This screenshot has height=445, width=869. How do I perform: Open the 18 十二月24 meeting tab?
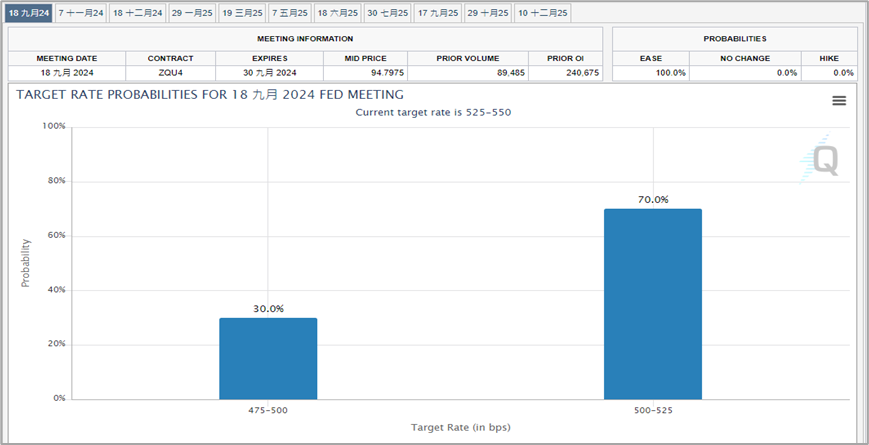click(138, 13)
